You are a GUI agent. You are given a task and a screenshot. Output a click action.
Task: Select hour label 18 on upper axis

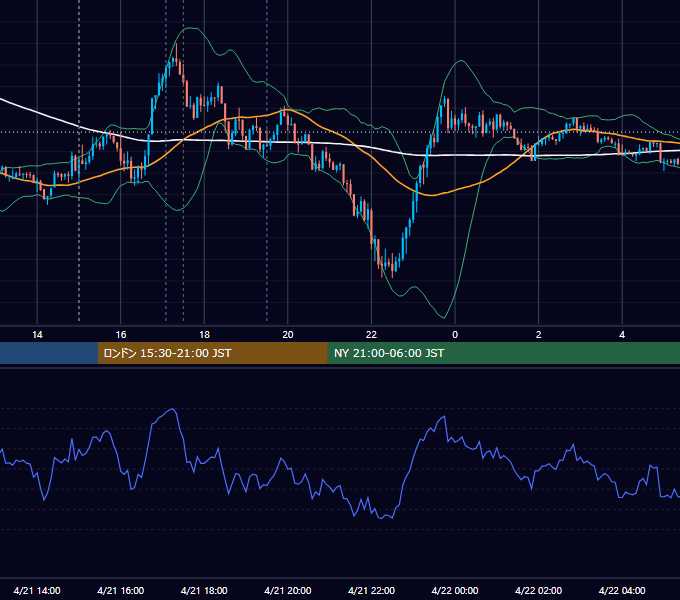(x=204, y=335)
